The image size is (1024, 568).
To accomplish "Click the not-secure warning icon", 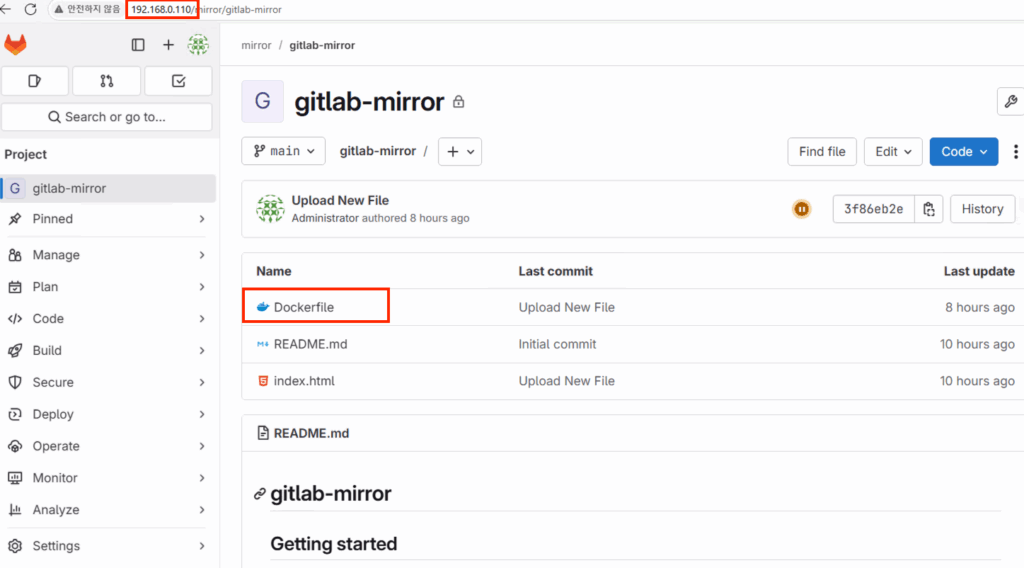I will pos(59,9).
